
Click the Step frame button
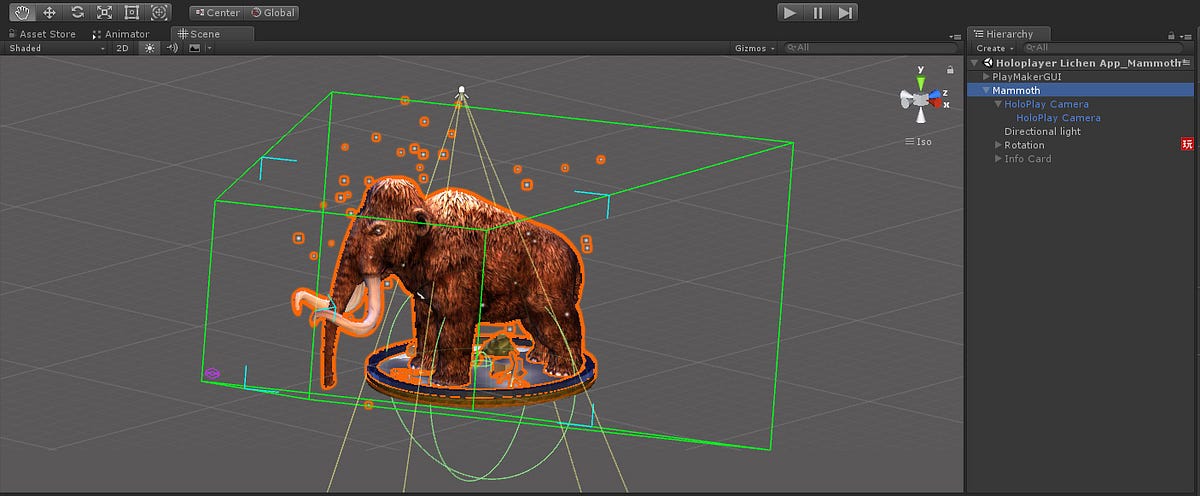(845, 13)
